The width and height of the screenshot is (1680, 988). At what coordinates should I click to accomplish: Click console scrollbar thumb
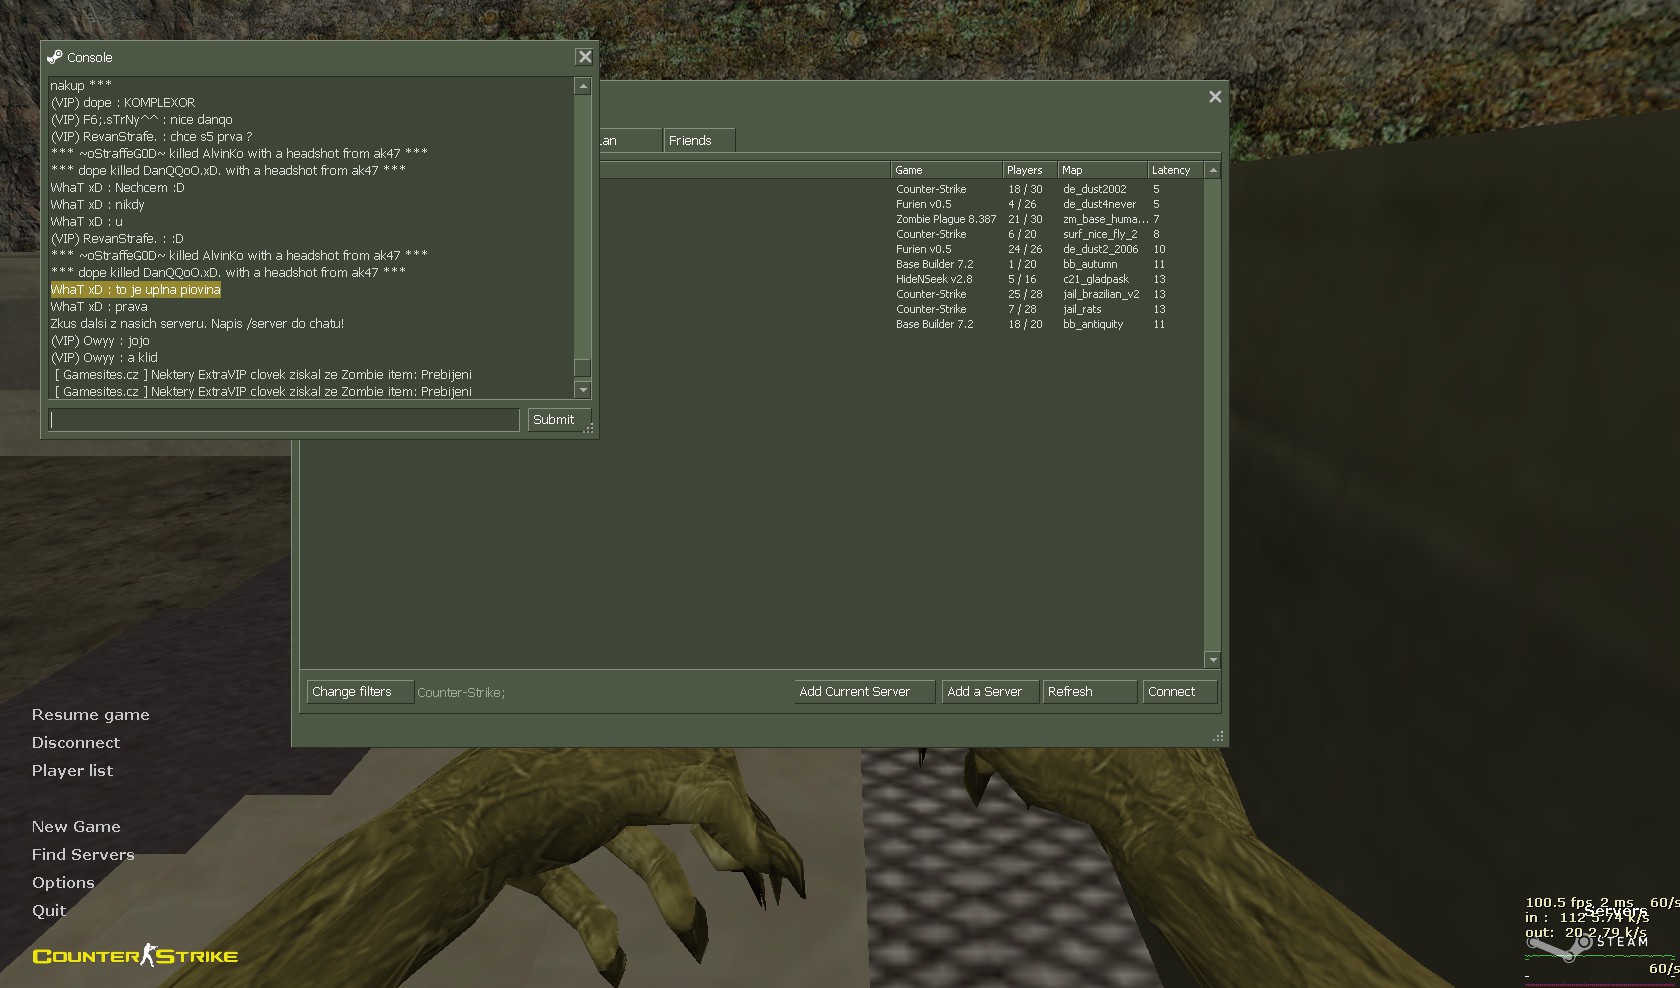pyautogui.click(x=583, y=367)
